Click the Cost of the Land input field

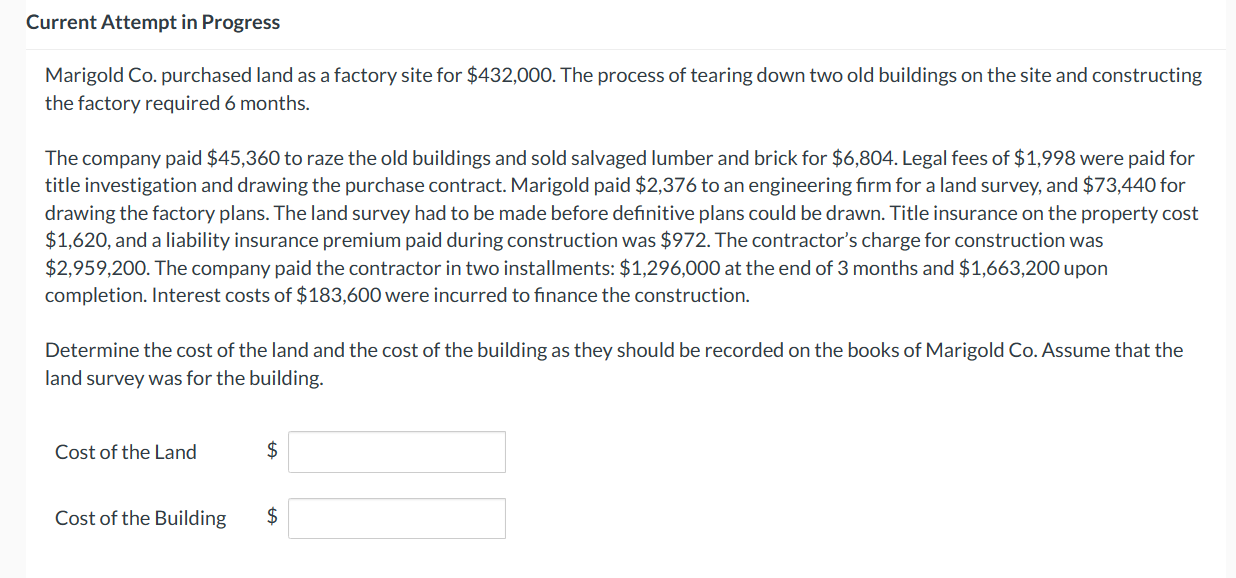point(396,451)
